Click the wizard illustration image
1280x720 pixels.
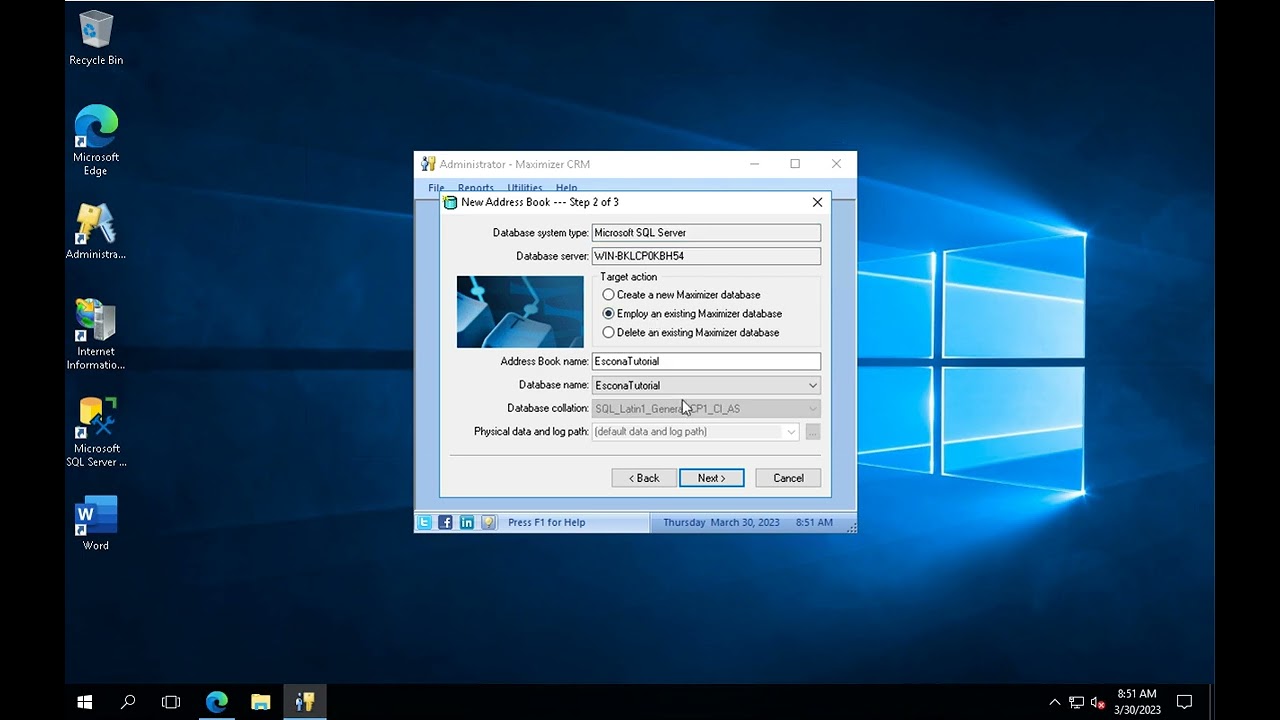tap(520, 312)
